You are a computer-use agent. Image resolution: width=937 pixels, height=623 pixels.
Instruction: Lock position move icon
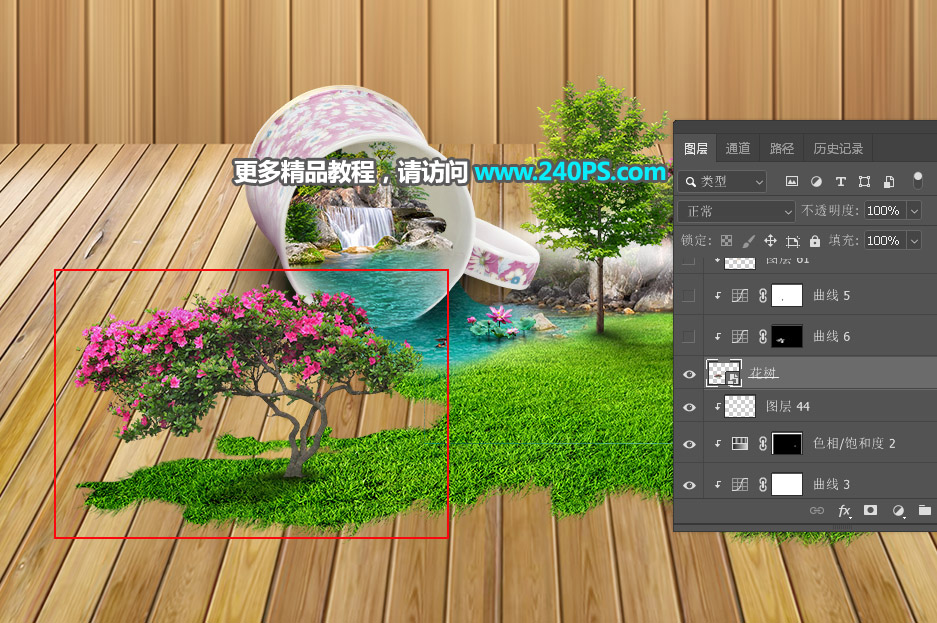pyautogui.click(x=770, y=241)
